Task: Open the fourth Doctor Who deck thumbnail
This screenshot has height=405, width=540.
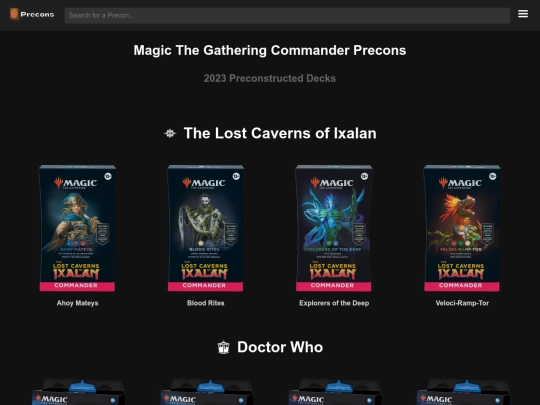Action: click(463, 392)
